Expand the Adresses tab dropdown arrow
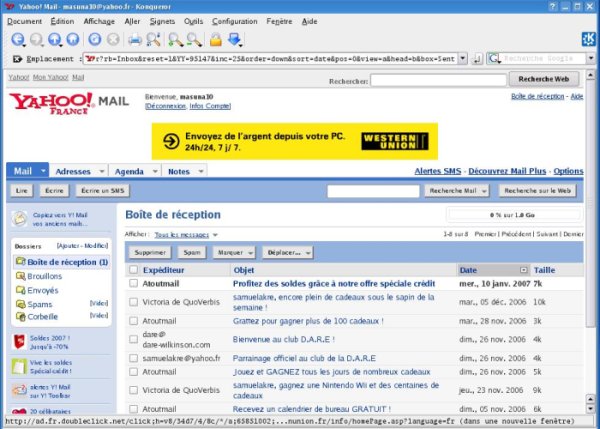 [x=102, y=171]
